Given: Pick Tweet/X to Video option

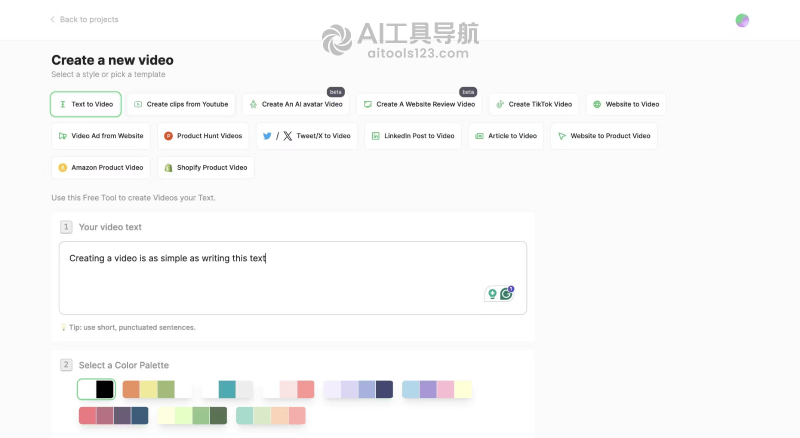Looking at the screenshot, I should pos(307,136).
